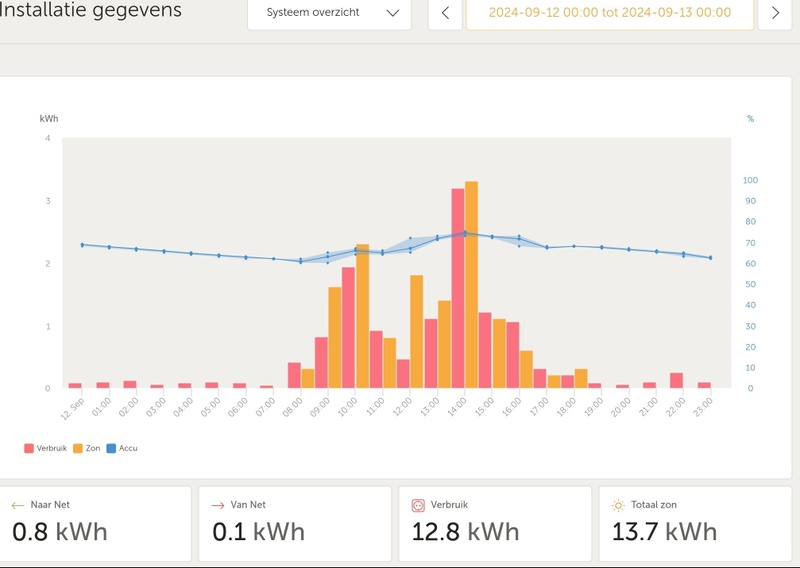Click the Verbruik socket icon
The width and height of the screenshot is (800, 568).
point(418,506)
